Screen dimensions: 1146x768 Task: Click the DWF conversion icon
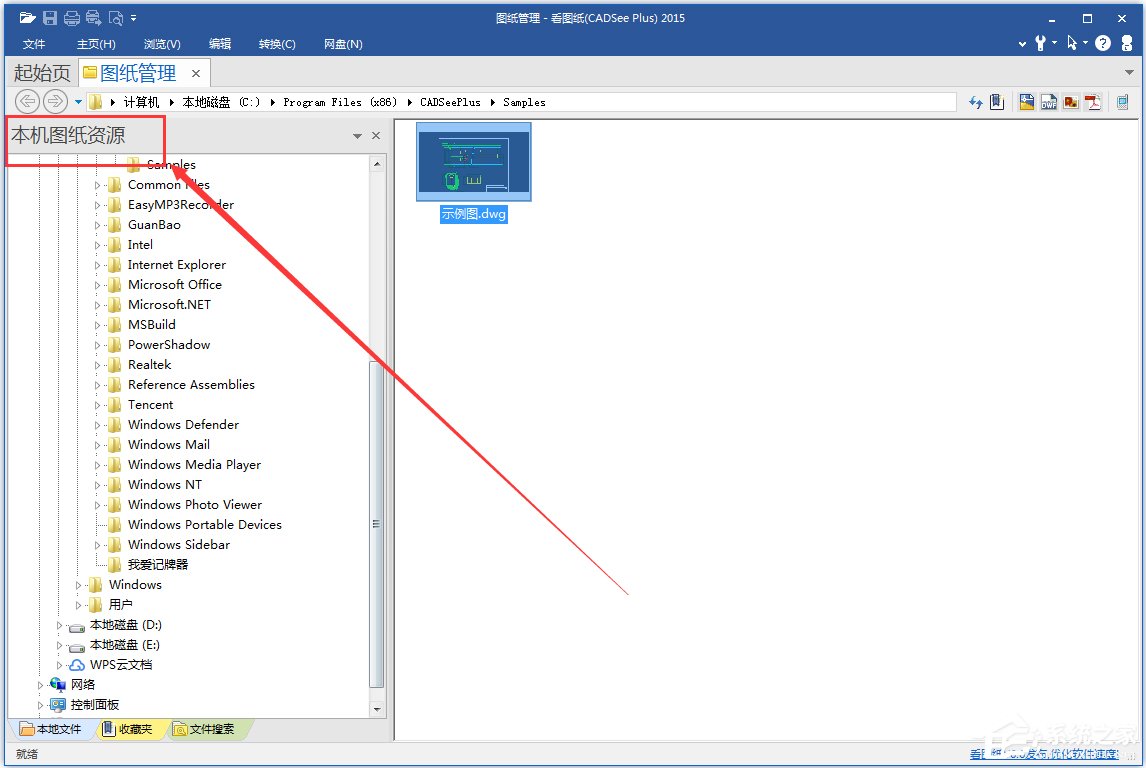[1049, 102]
